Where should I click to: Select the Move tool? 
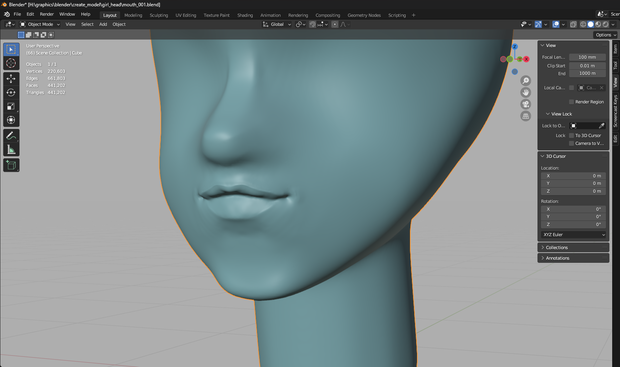click(11, 79)
